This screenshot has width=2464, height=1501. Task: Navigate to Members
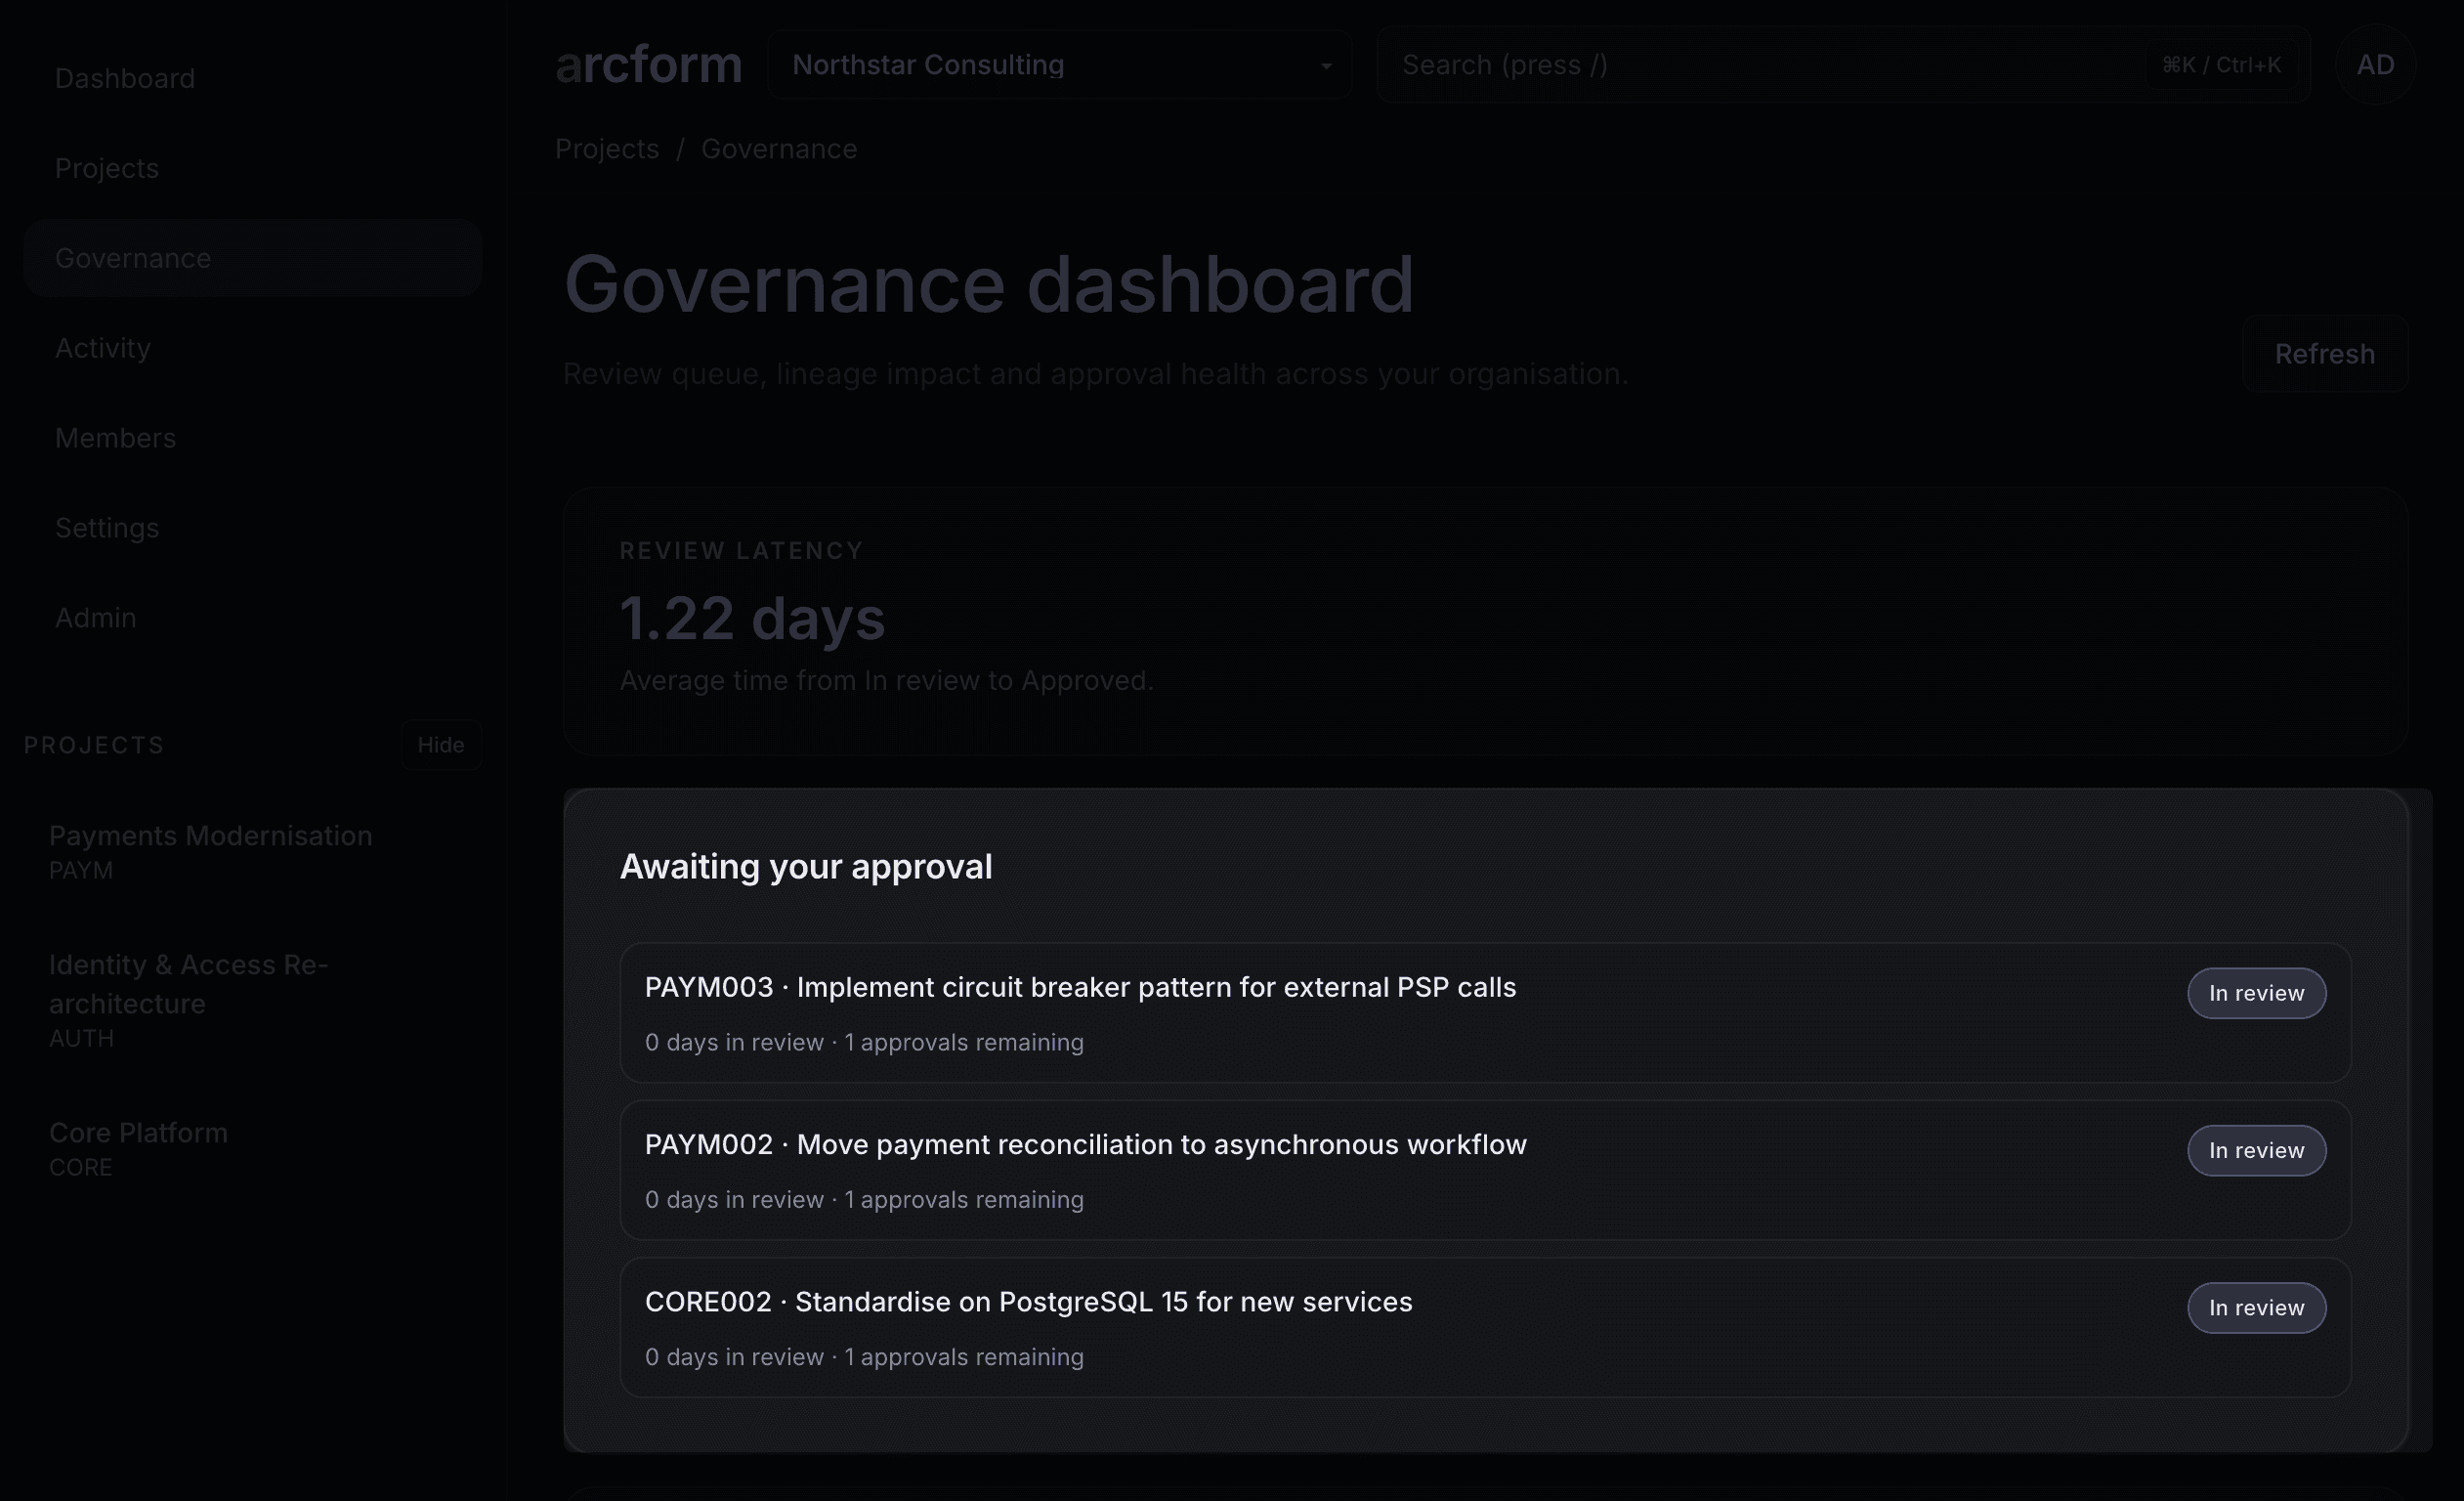[x=114, y=437]
